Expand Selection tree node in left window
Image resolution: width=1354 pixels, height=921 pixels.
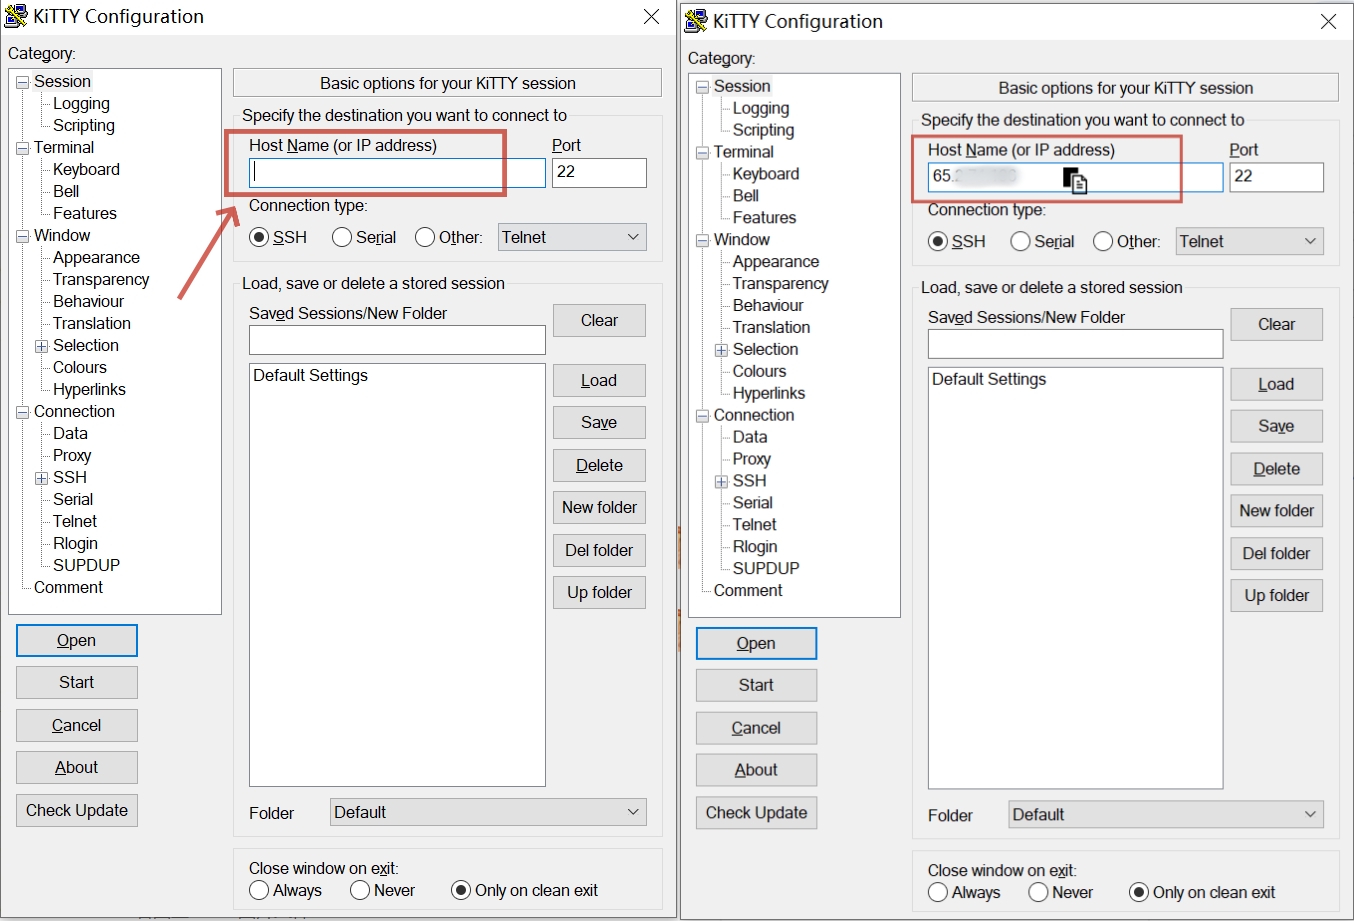(x=42, y=346)
